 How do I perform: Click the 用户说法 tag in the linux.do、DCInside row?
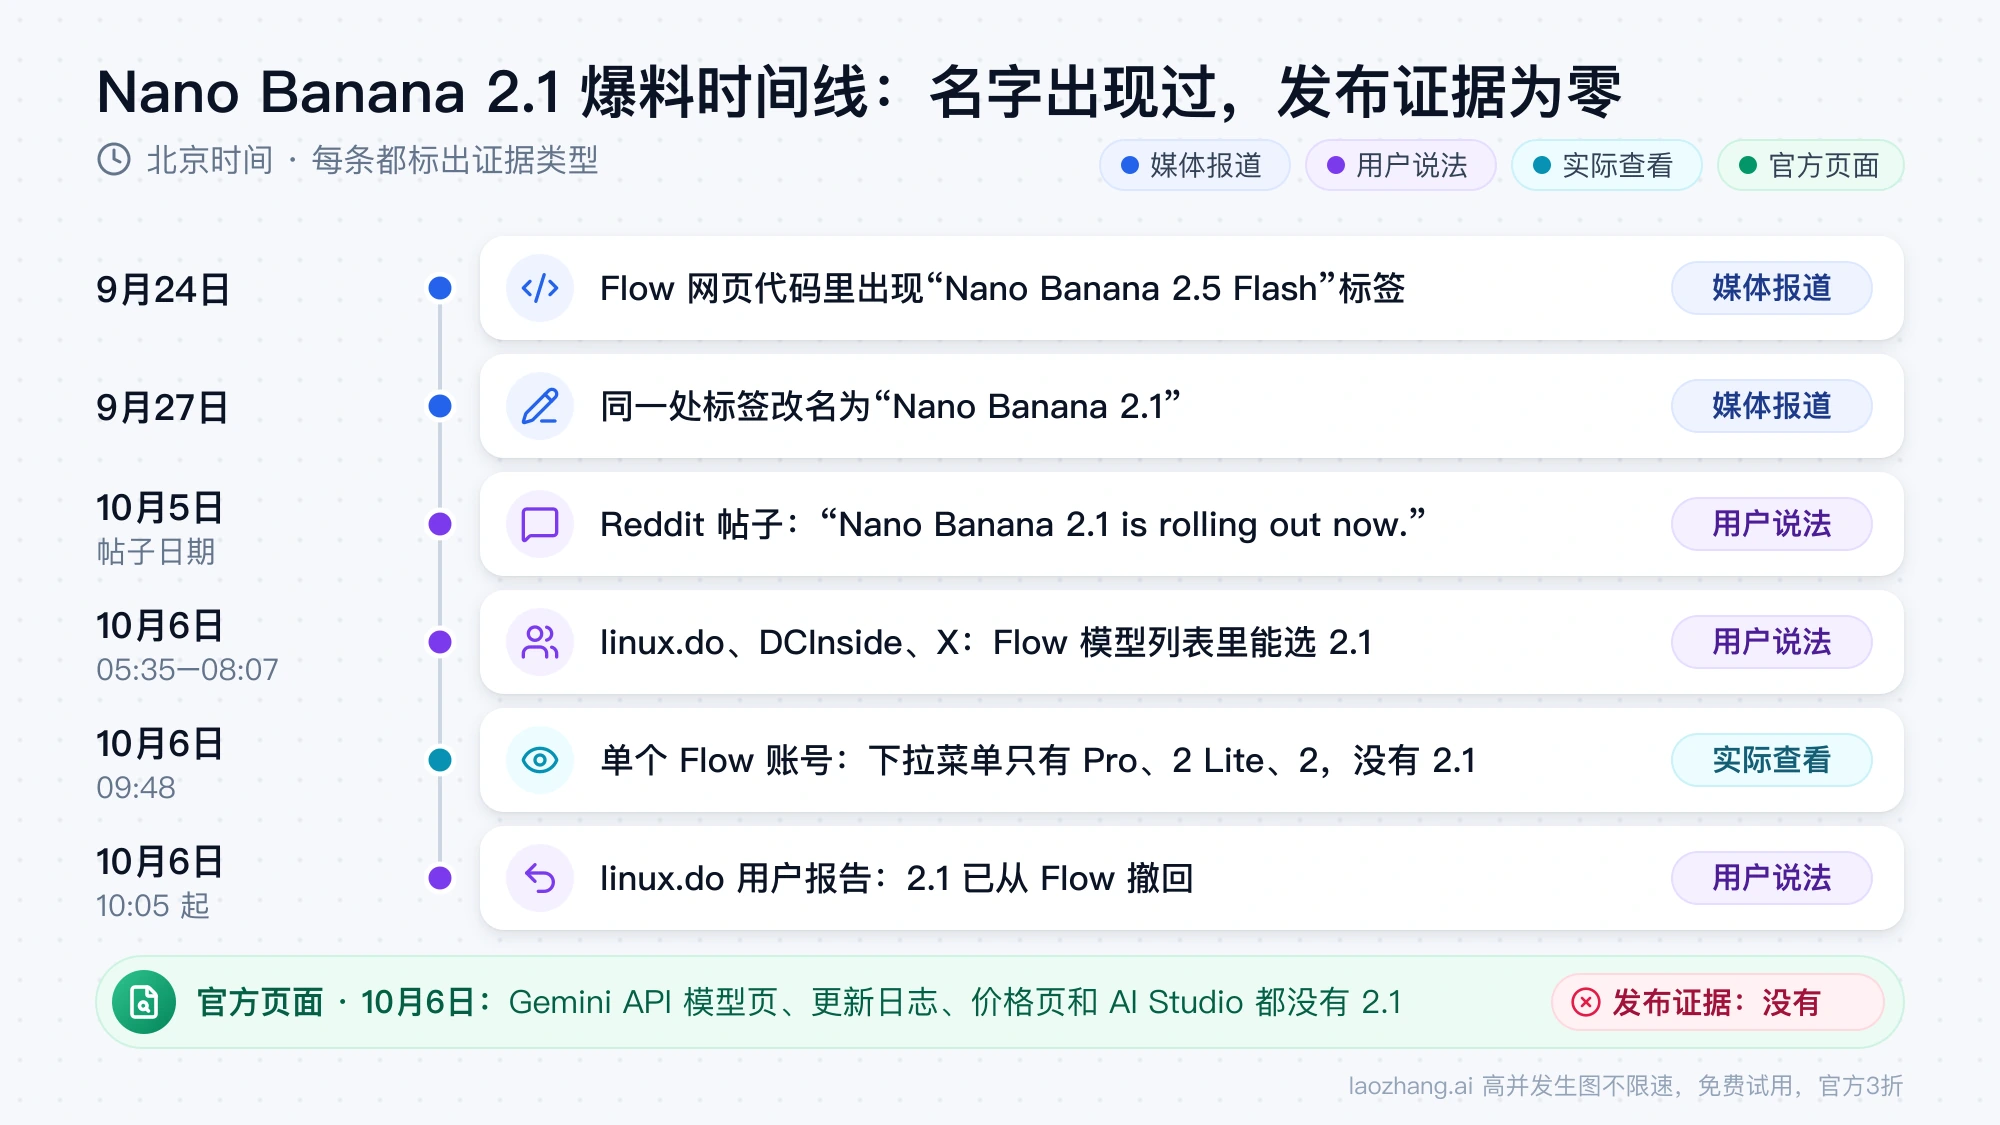tap(1771, 642)
